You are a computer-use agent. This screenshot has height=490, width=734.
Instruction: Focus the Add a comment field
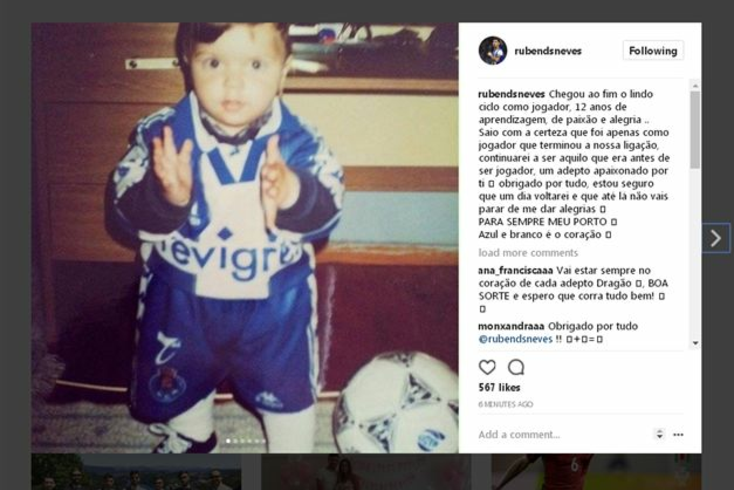[562, 435]
